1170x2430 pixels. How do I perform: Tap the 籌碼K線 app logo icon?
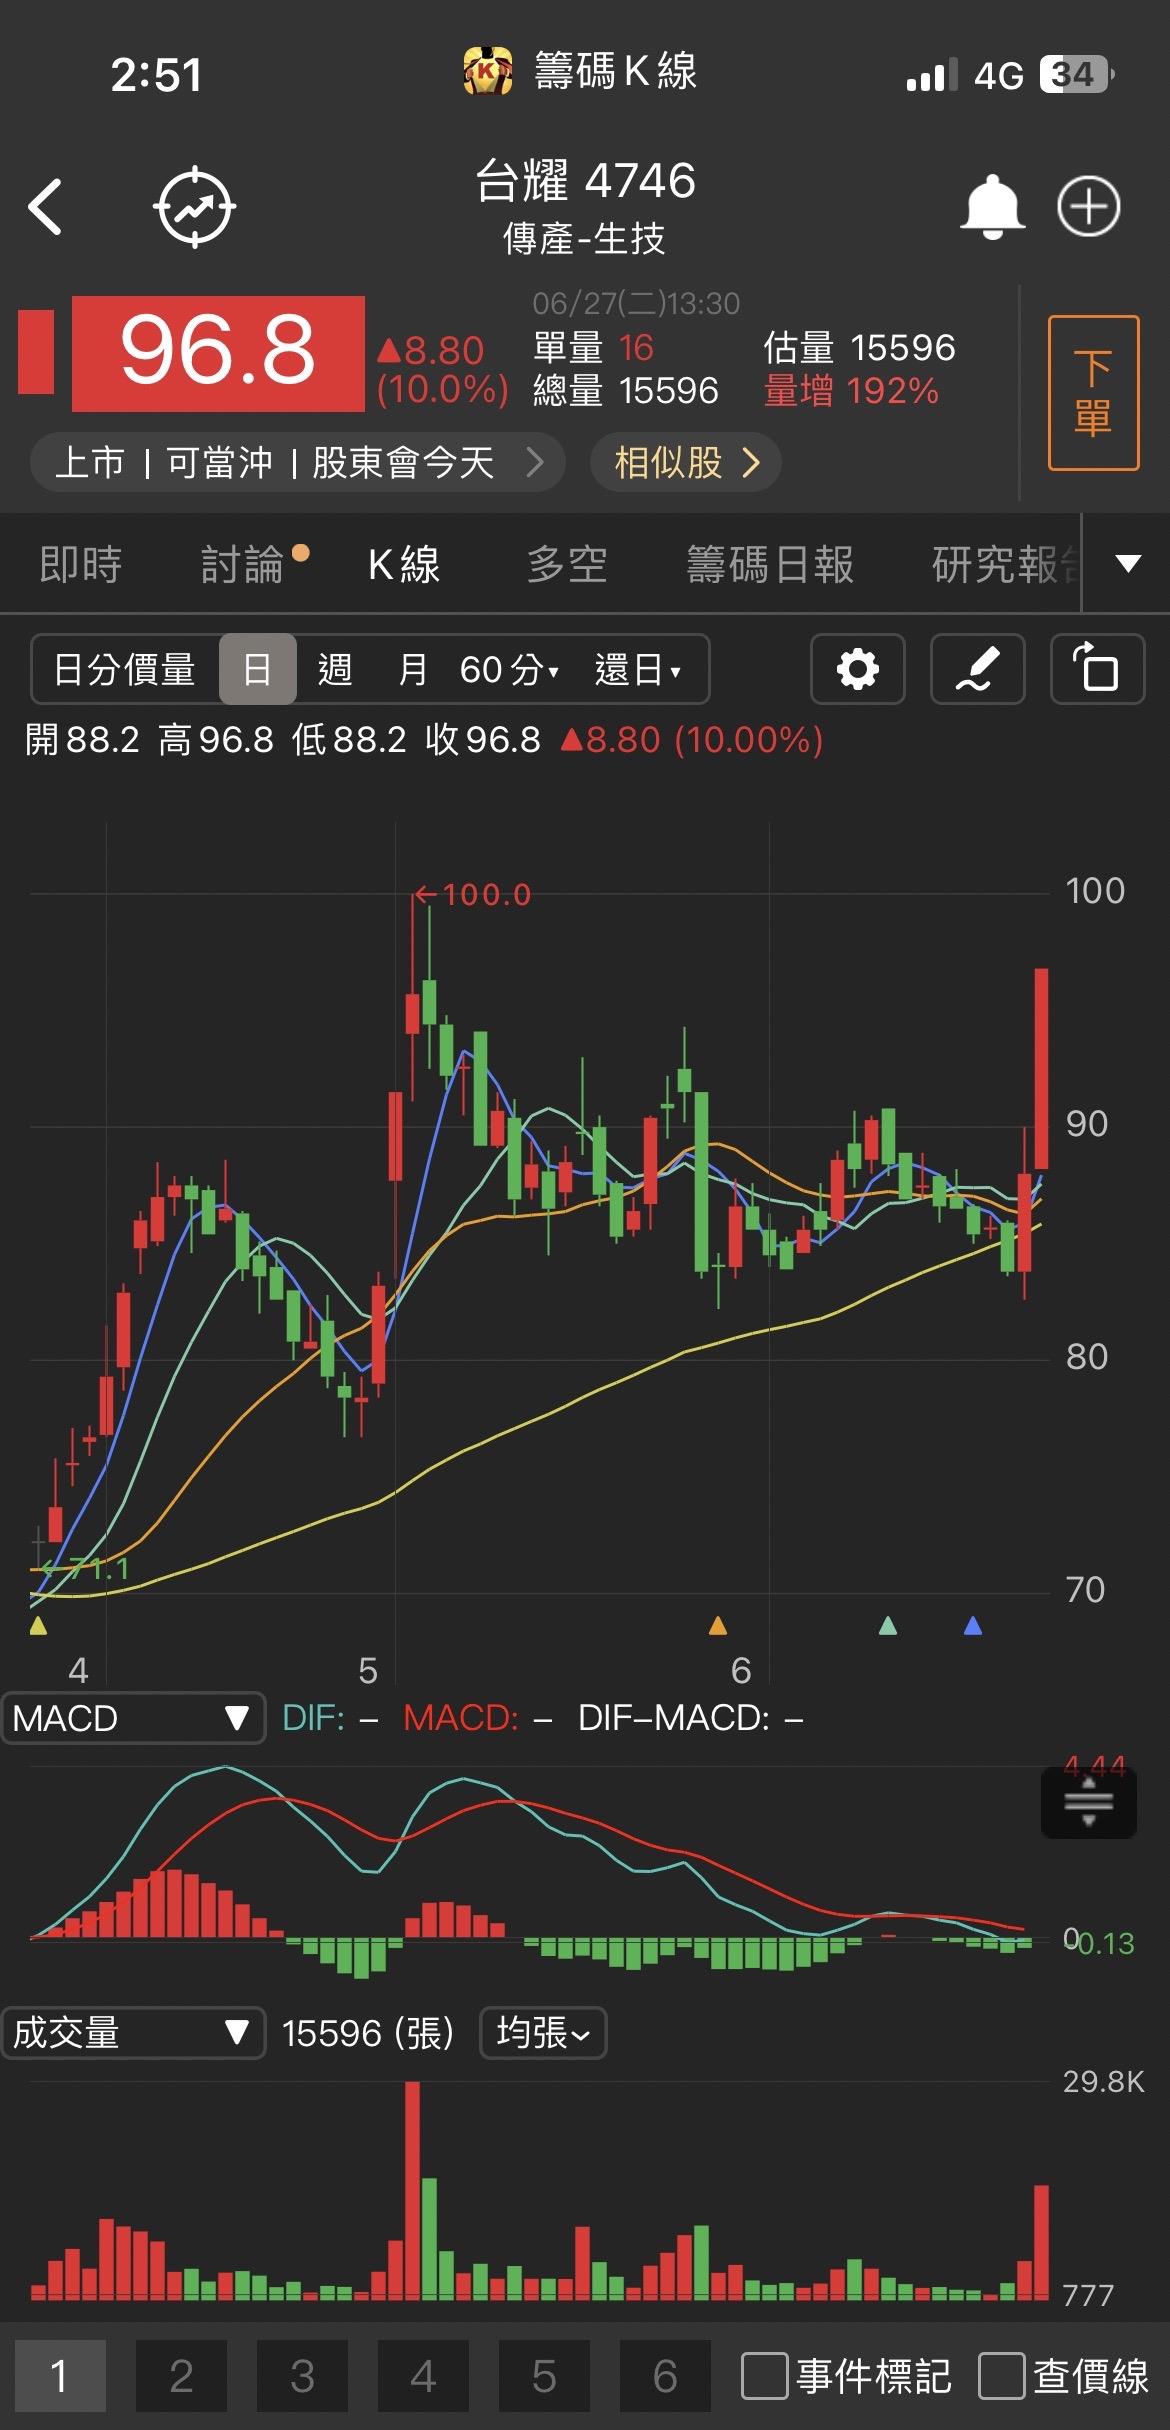488,72
